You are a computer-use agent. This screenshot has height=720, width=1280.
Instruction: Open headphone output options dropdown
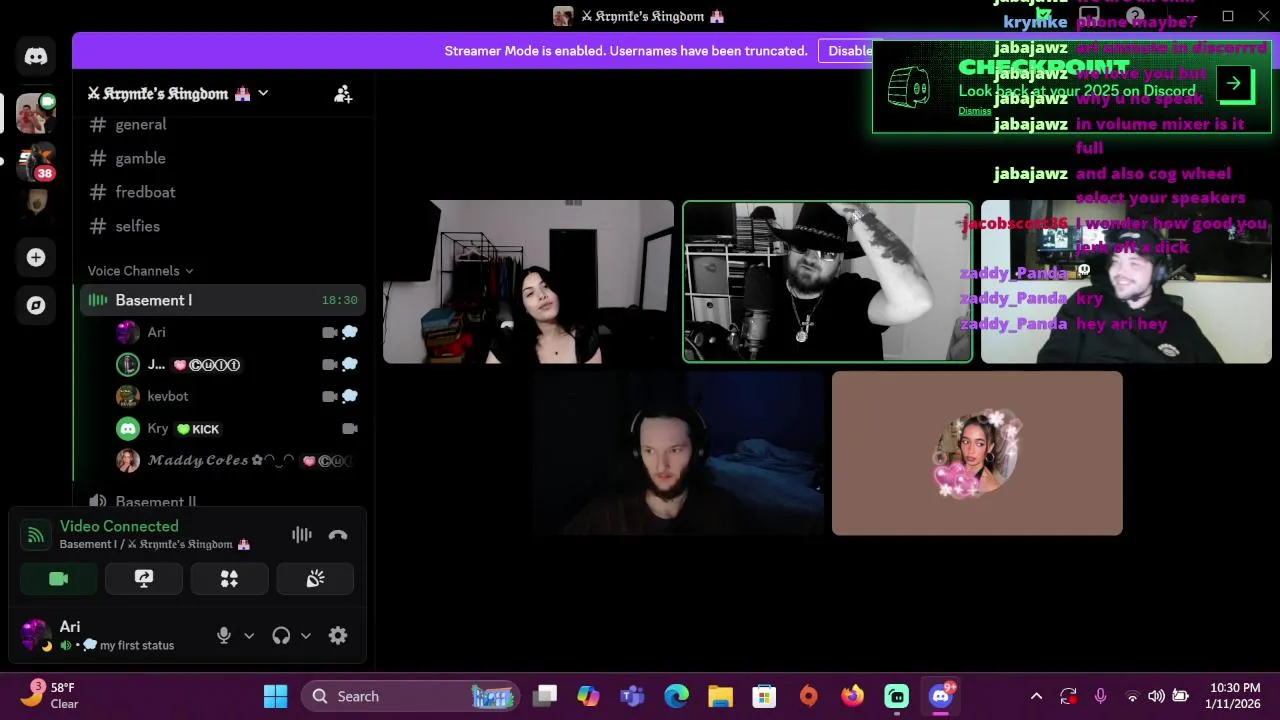pyautogui.click(x=306, y=636)
